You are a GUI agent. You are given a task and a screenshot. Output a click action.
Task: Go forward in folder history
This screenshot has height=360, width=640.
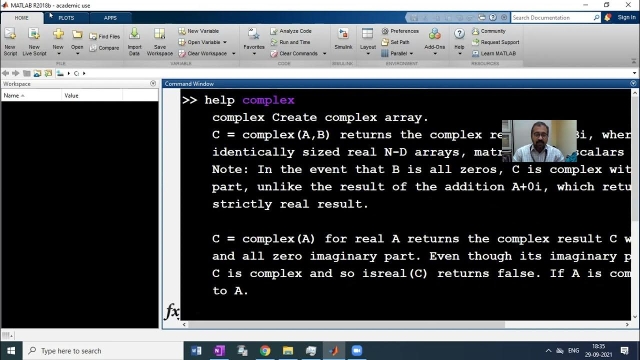tap(16, 73)
